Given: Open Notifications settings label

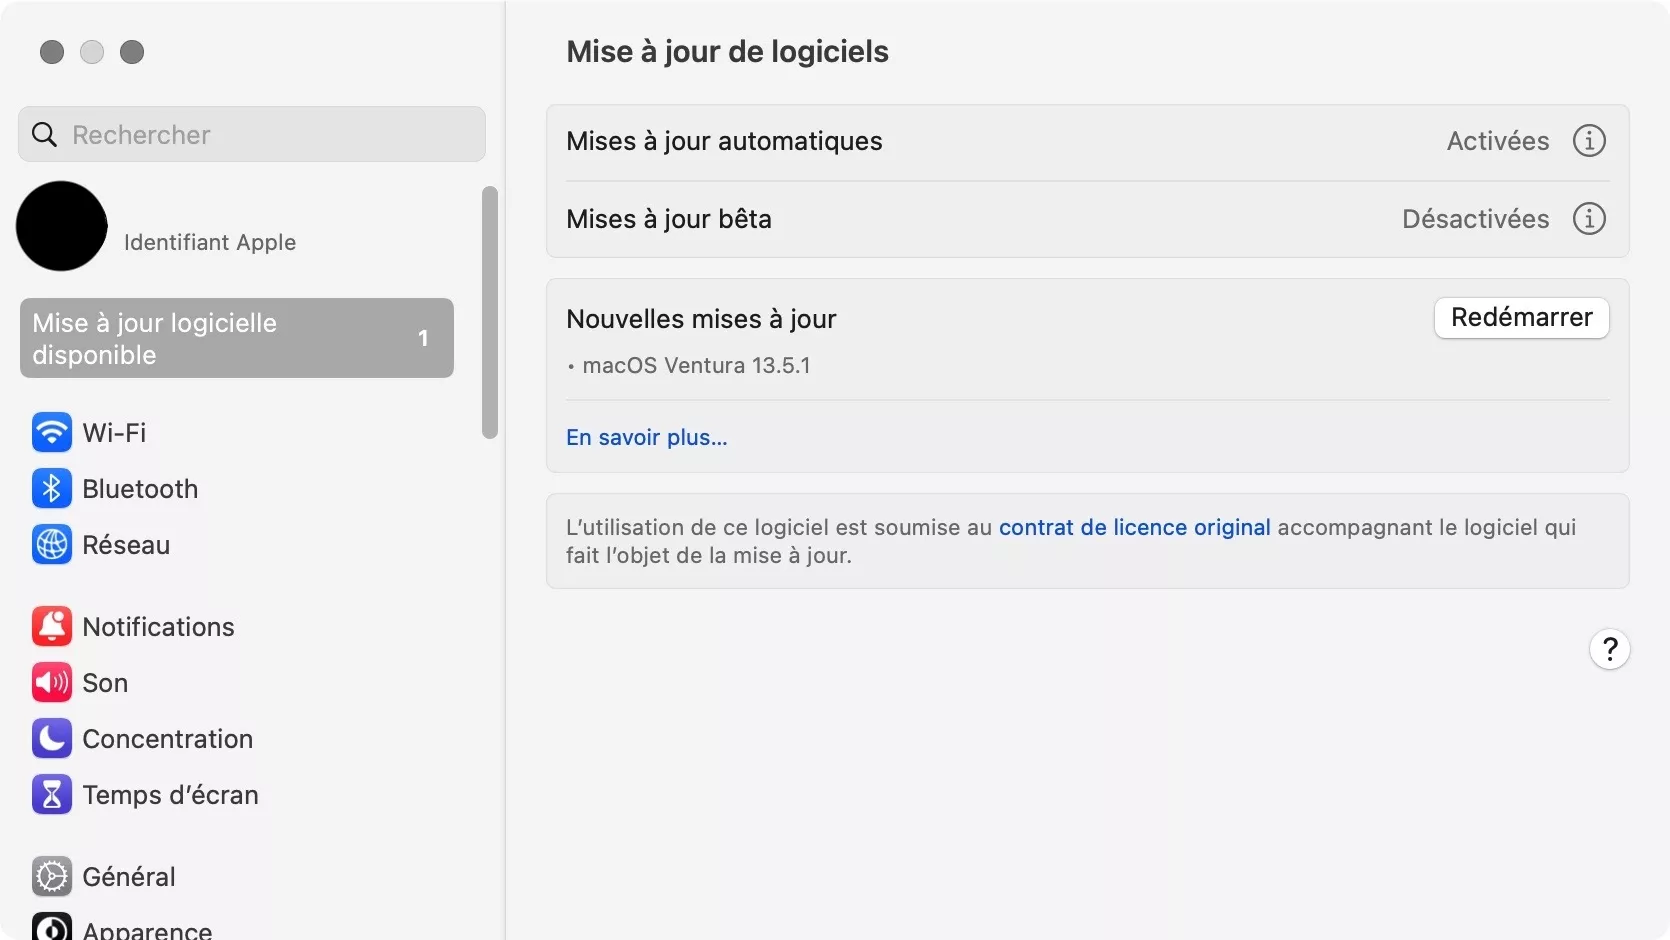Looking at the screenshot, I should click(x=158, y=627).
